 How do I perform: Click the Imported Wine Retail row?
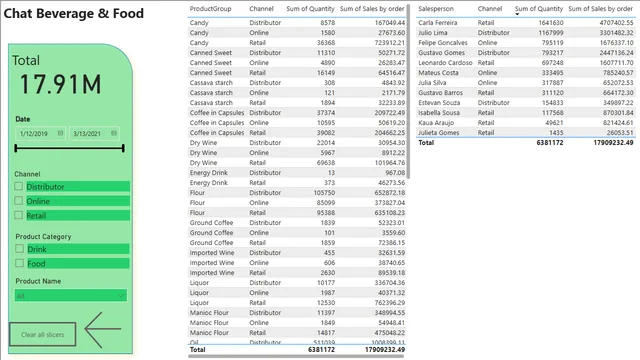pyautogui.click(x=297, y=273)
